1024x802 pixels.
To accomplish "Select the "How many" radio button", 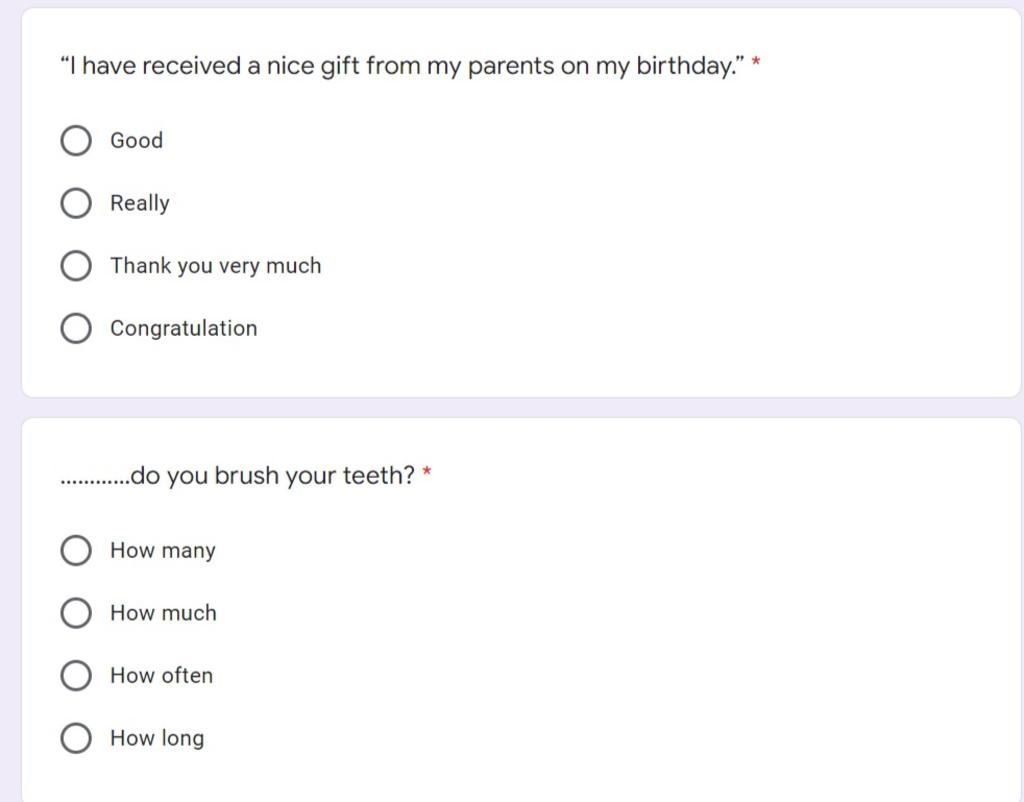I will 76,550.
